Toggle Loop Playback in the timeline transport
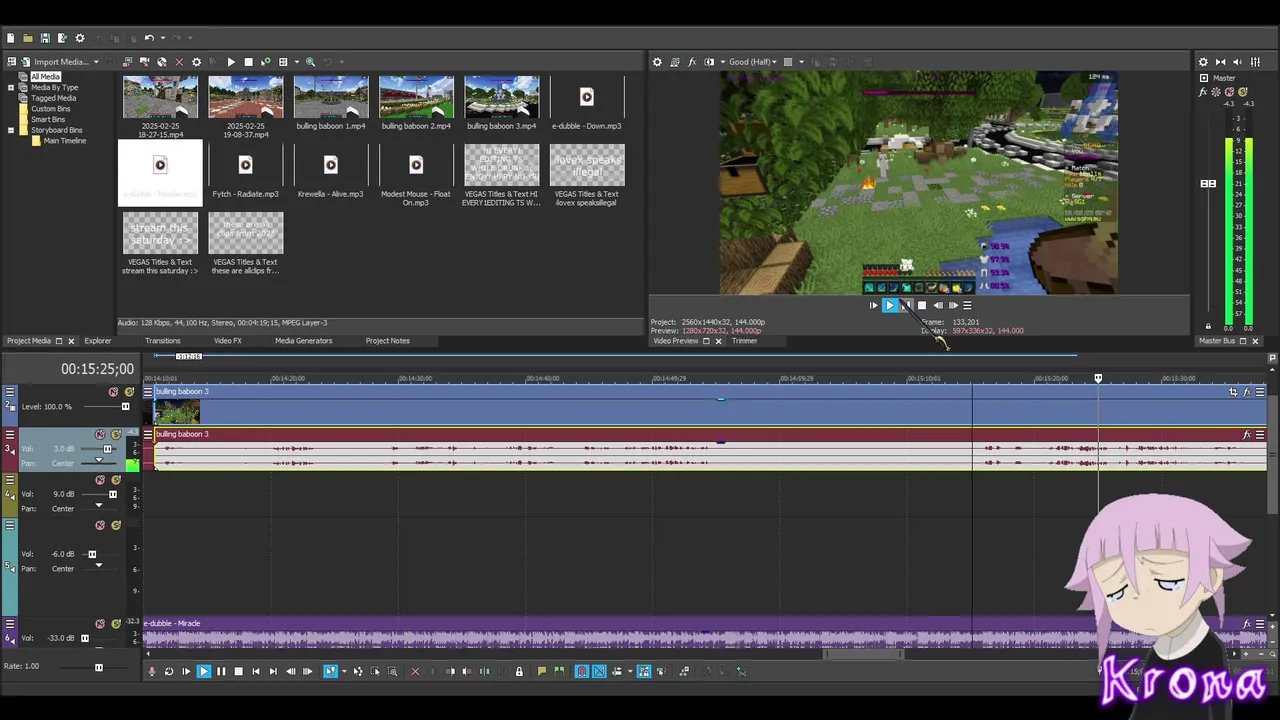Screen dimensions: 1280x720 pyautogui.click(x=168, y=672)
